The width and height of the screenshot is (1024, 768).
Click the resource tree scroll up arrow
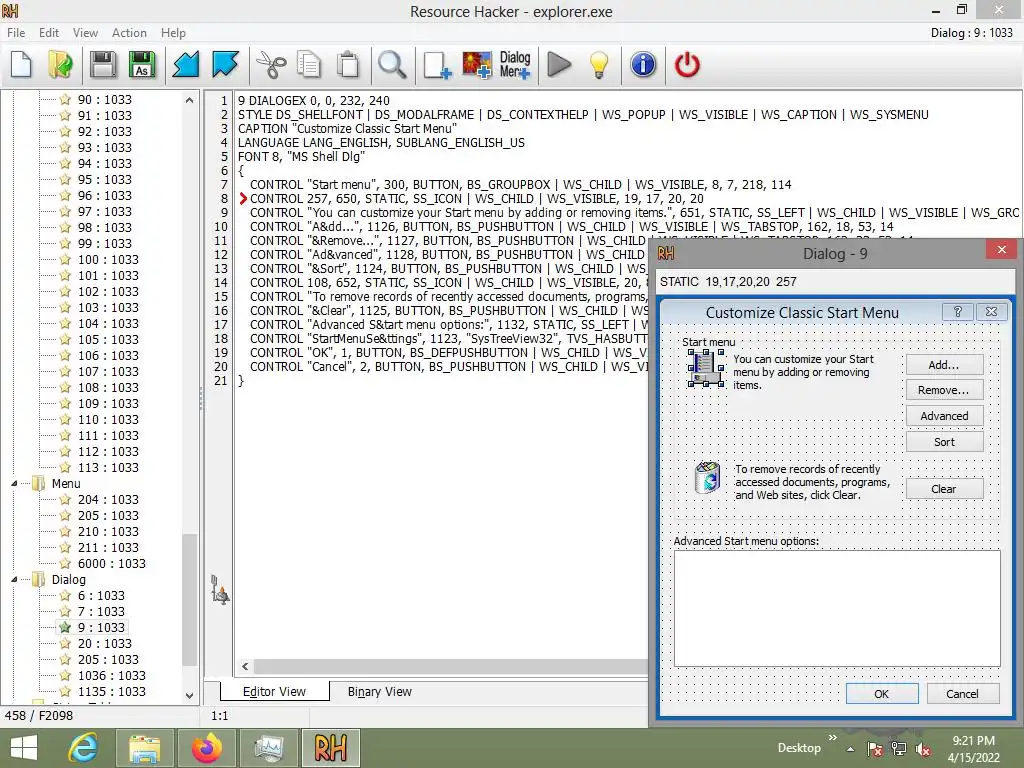pyautogui.click(x=189, y=100)
